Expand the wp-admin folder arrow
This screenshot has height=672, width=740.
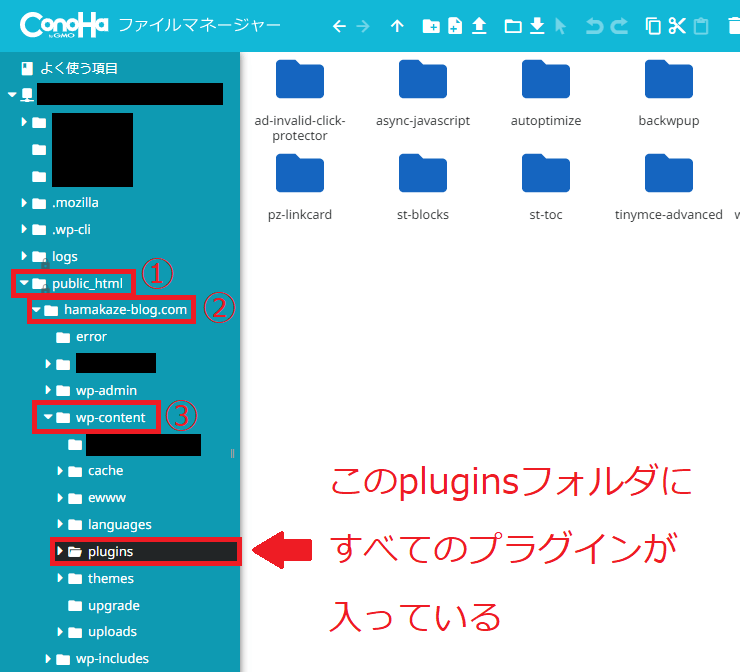click(48, 390)
